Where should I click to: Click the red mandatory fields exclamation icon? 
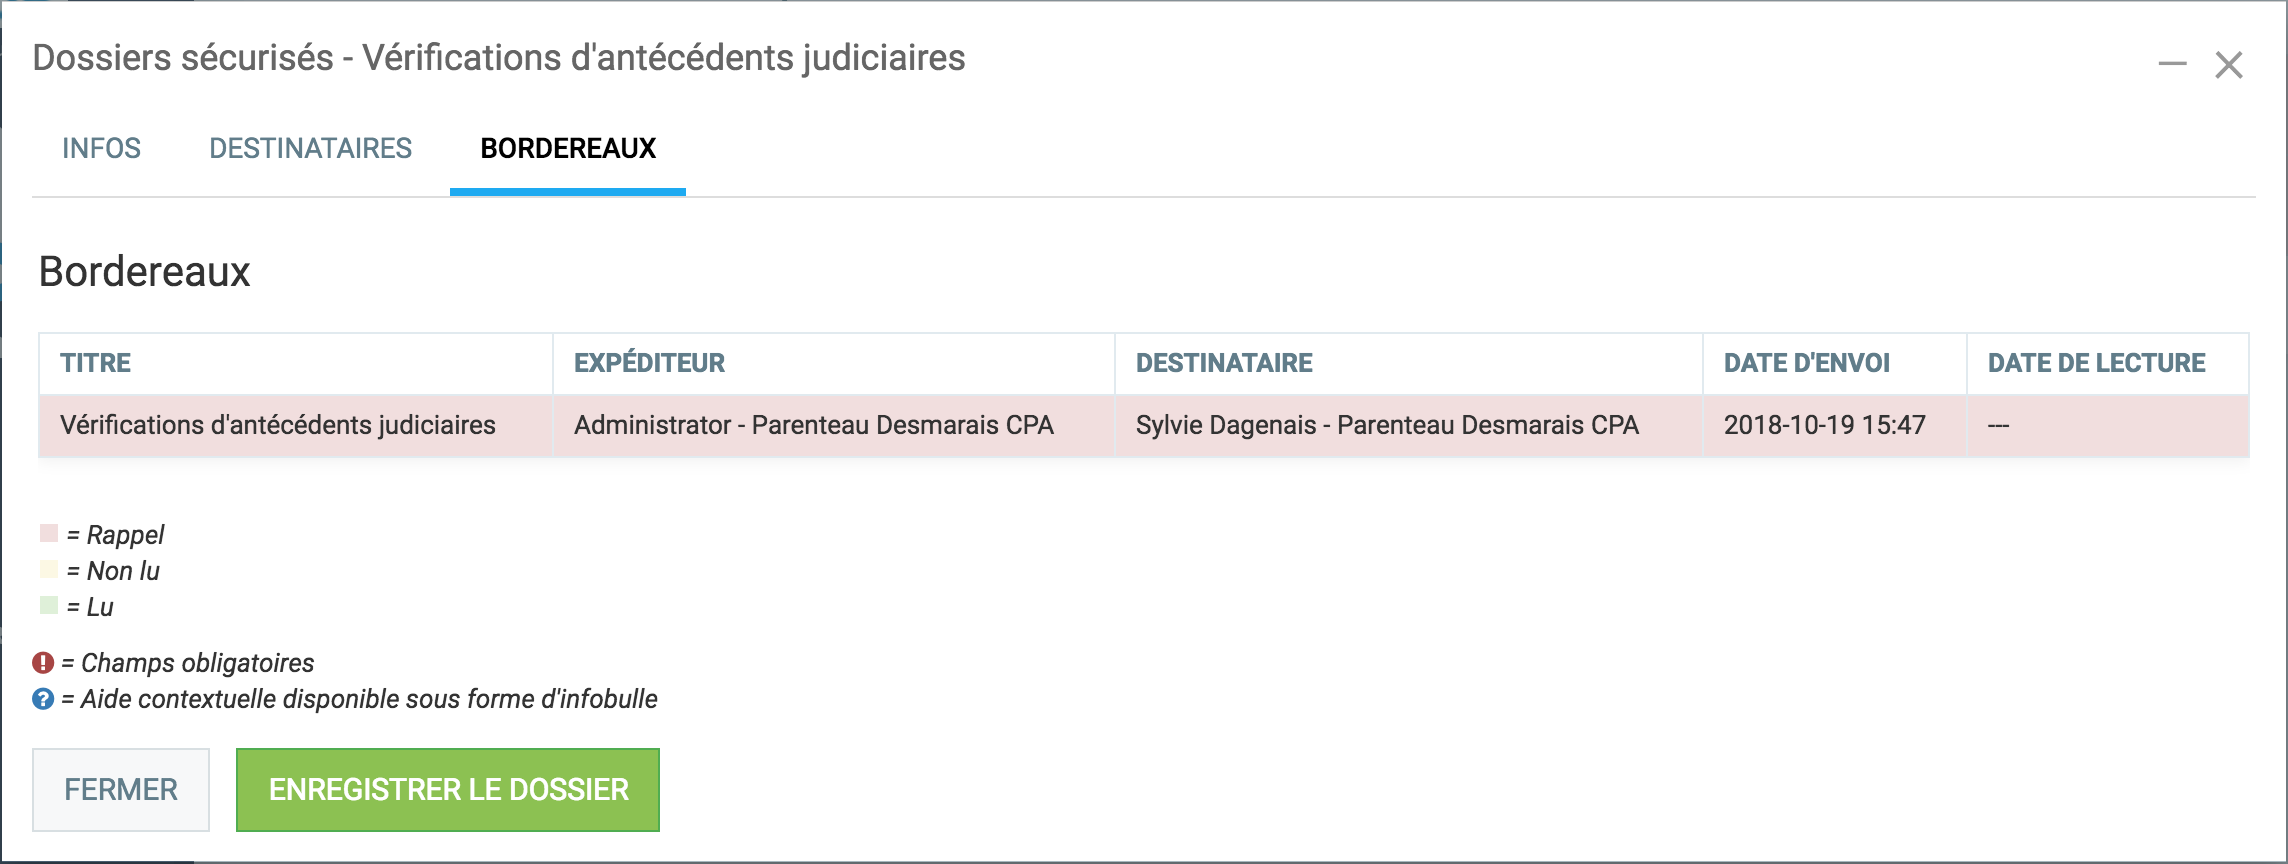coord(43,663)
